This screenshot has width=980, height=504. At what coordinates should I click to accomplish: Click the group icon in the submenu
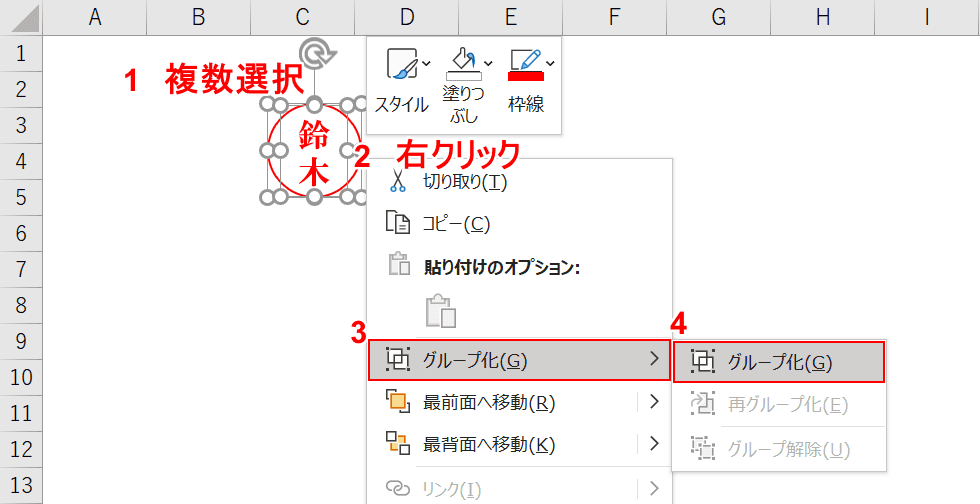[703, 362]
